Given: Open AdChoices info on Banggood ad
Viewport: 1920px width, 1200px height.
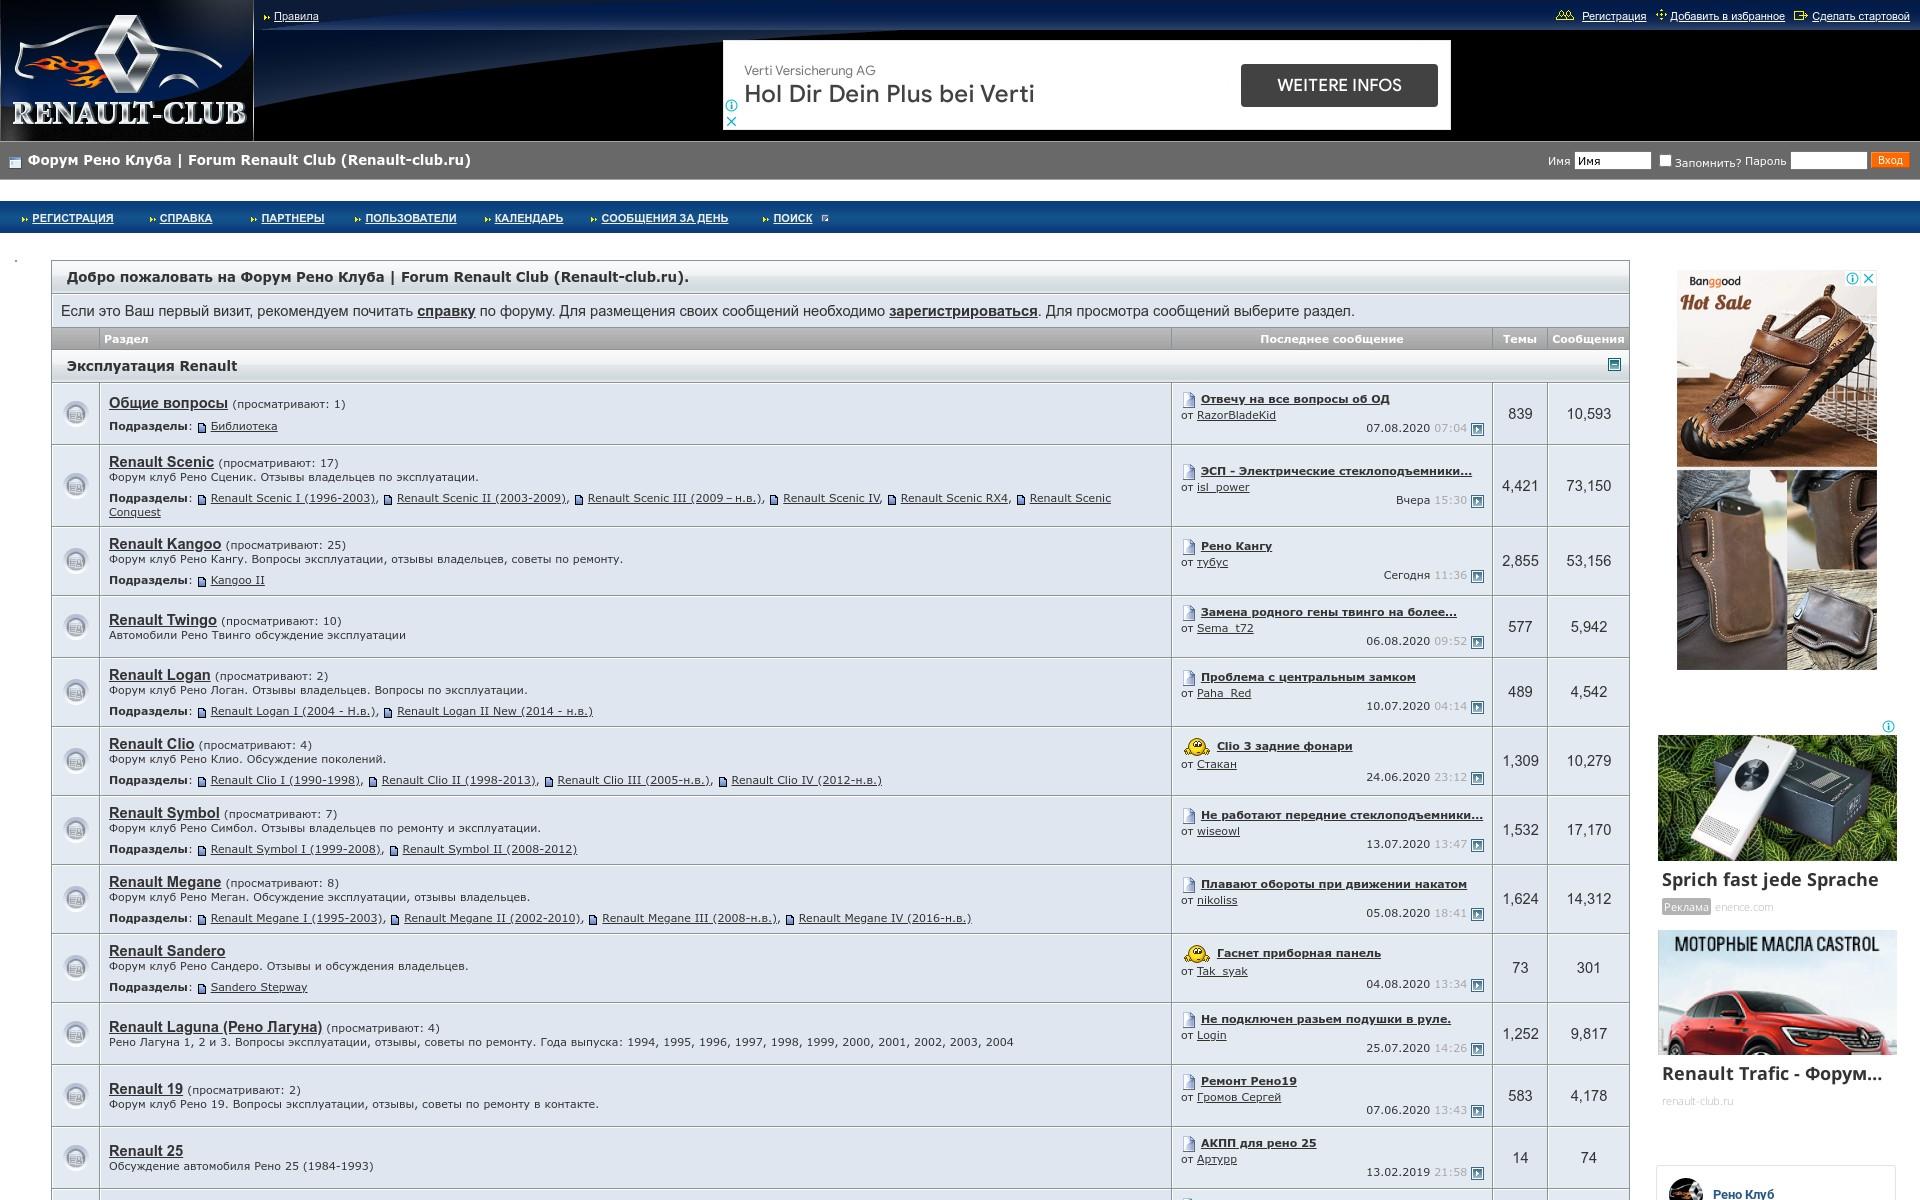Looking at the screenshot, I should coord(1852,279).
